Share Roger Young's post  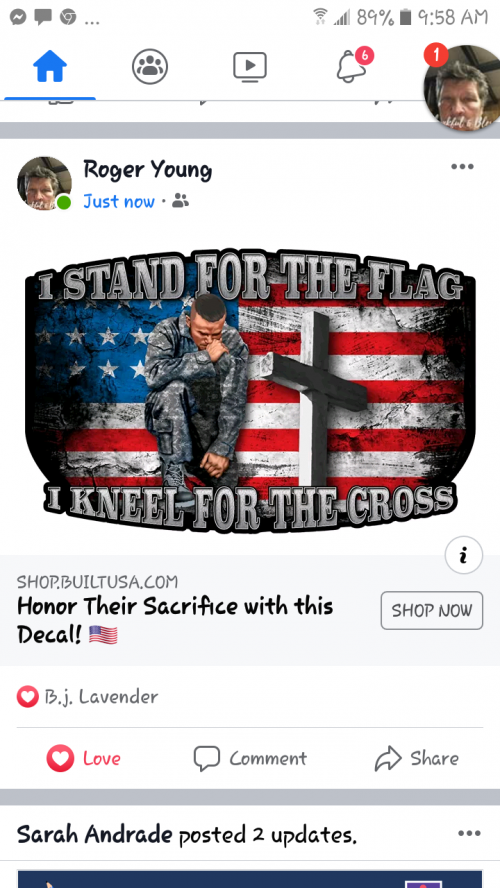point(417,758)
